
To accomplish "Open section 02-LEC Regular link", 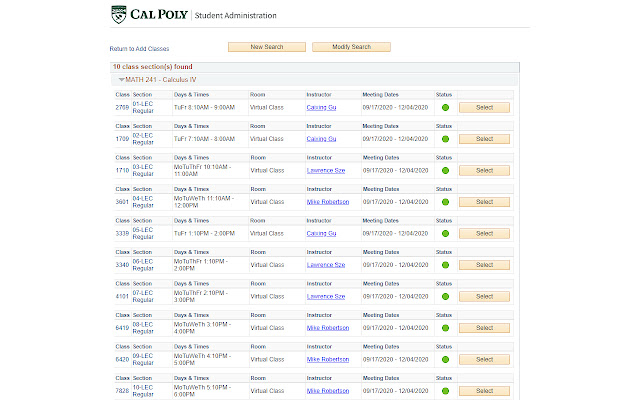I will coord(143,139).
